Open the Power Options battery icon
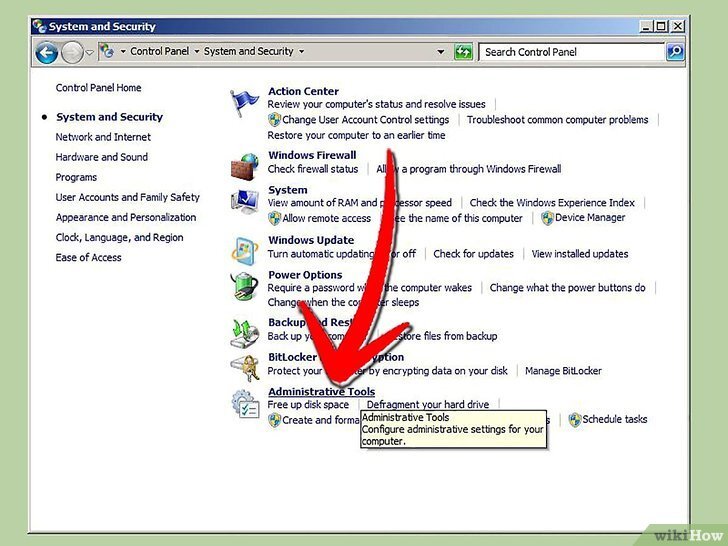The image size is (728, 546). (245, 286)
